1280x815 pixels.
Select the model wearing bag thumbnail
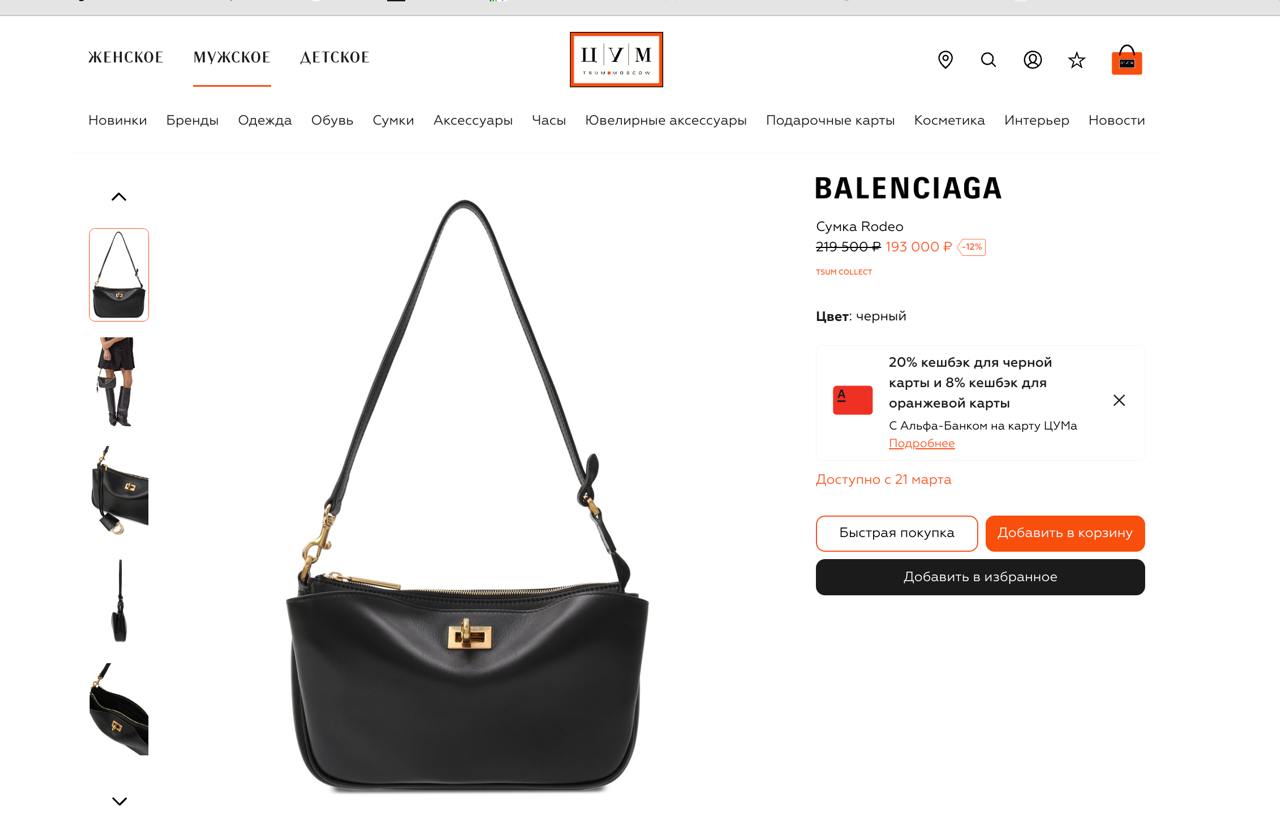point(119,382)
